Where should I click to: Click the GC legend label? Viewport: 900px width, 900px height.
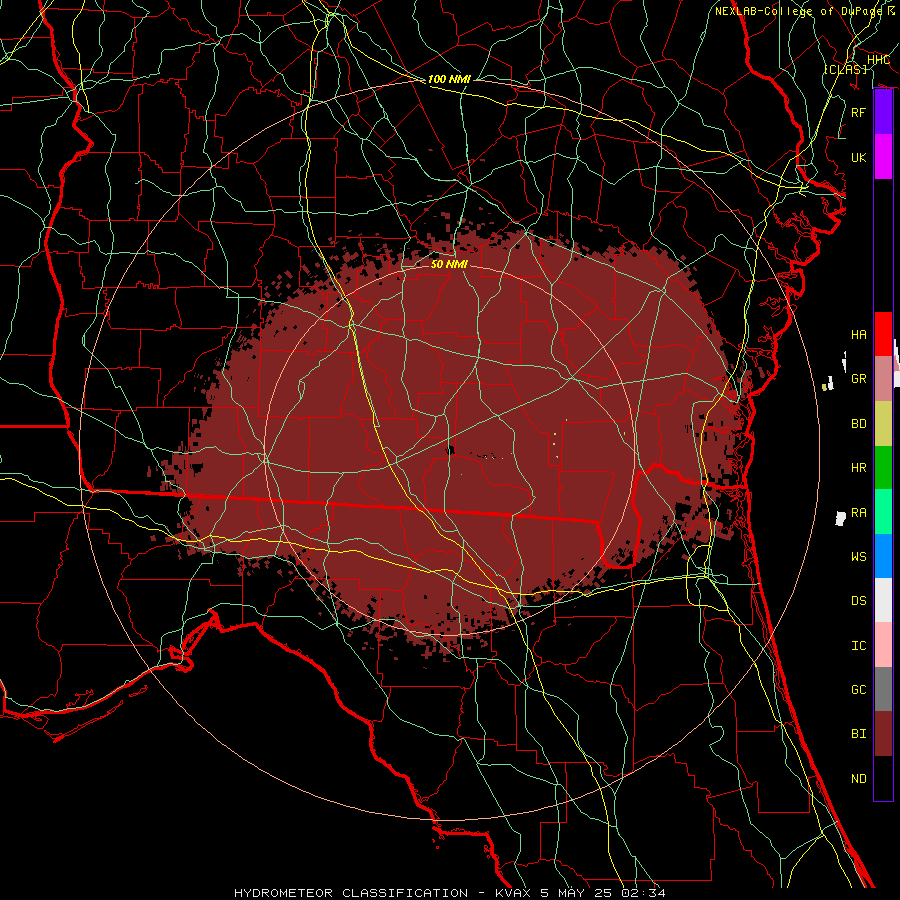859,690
